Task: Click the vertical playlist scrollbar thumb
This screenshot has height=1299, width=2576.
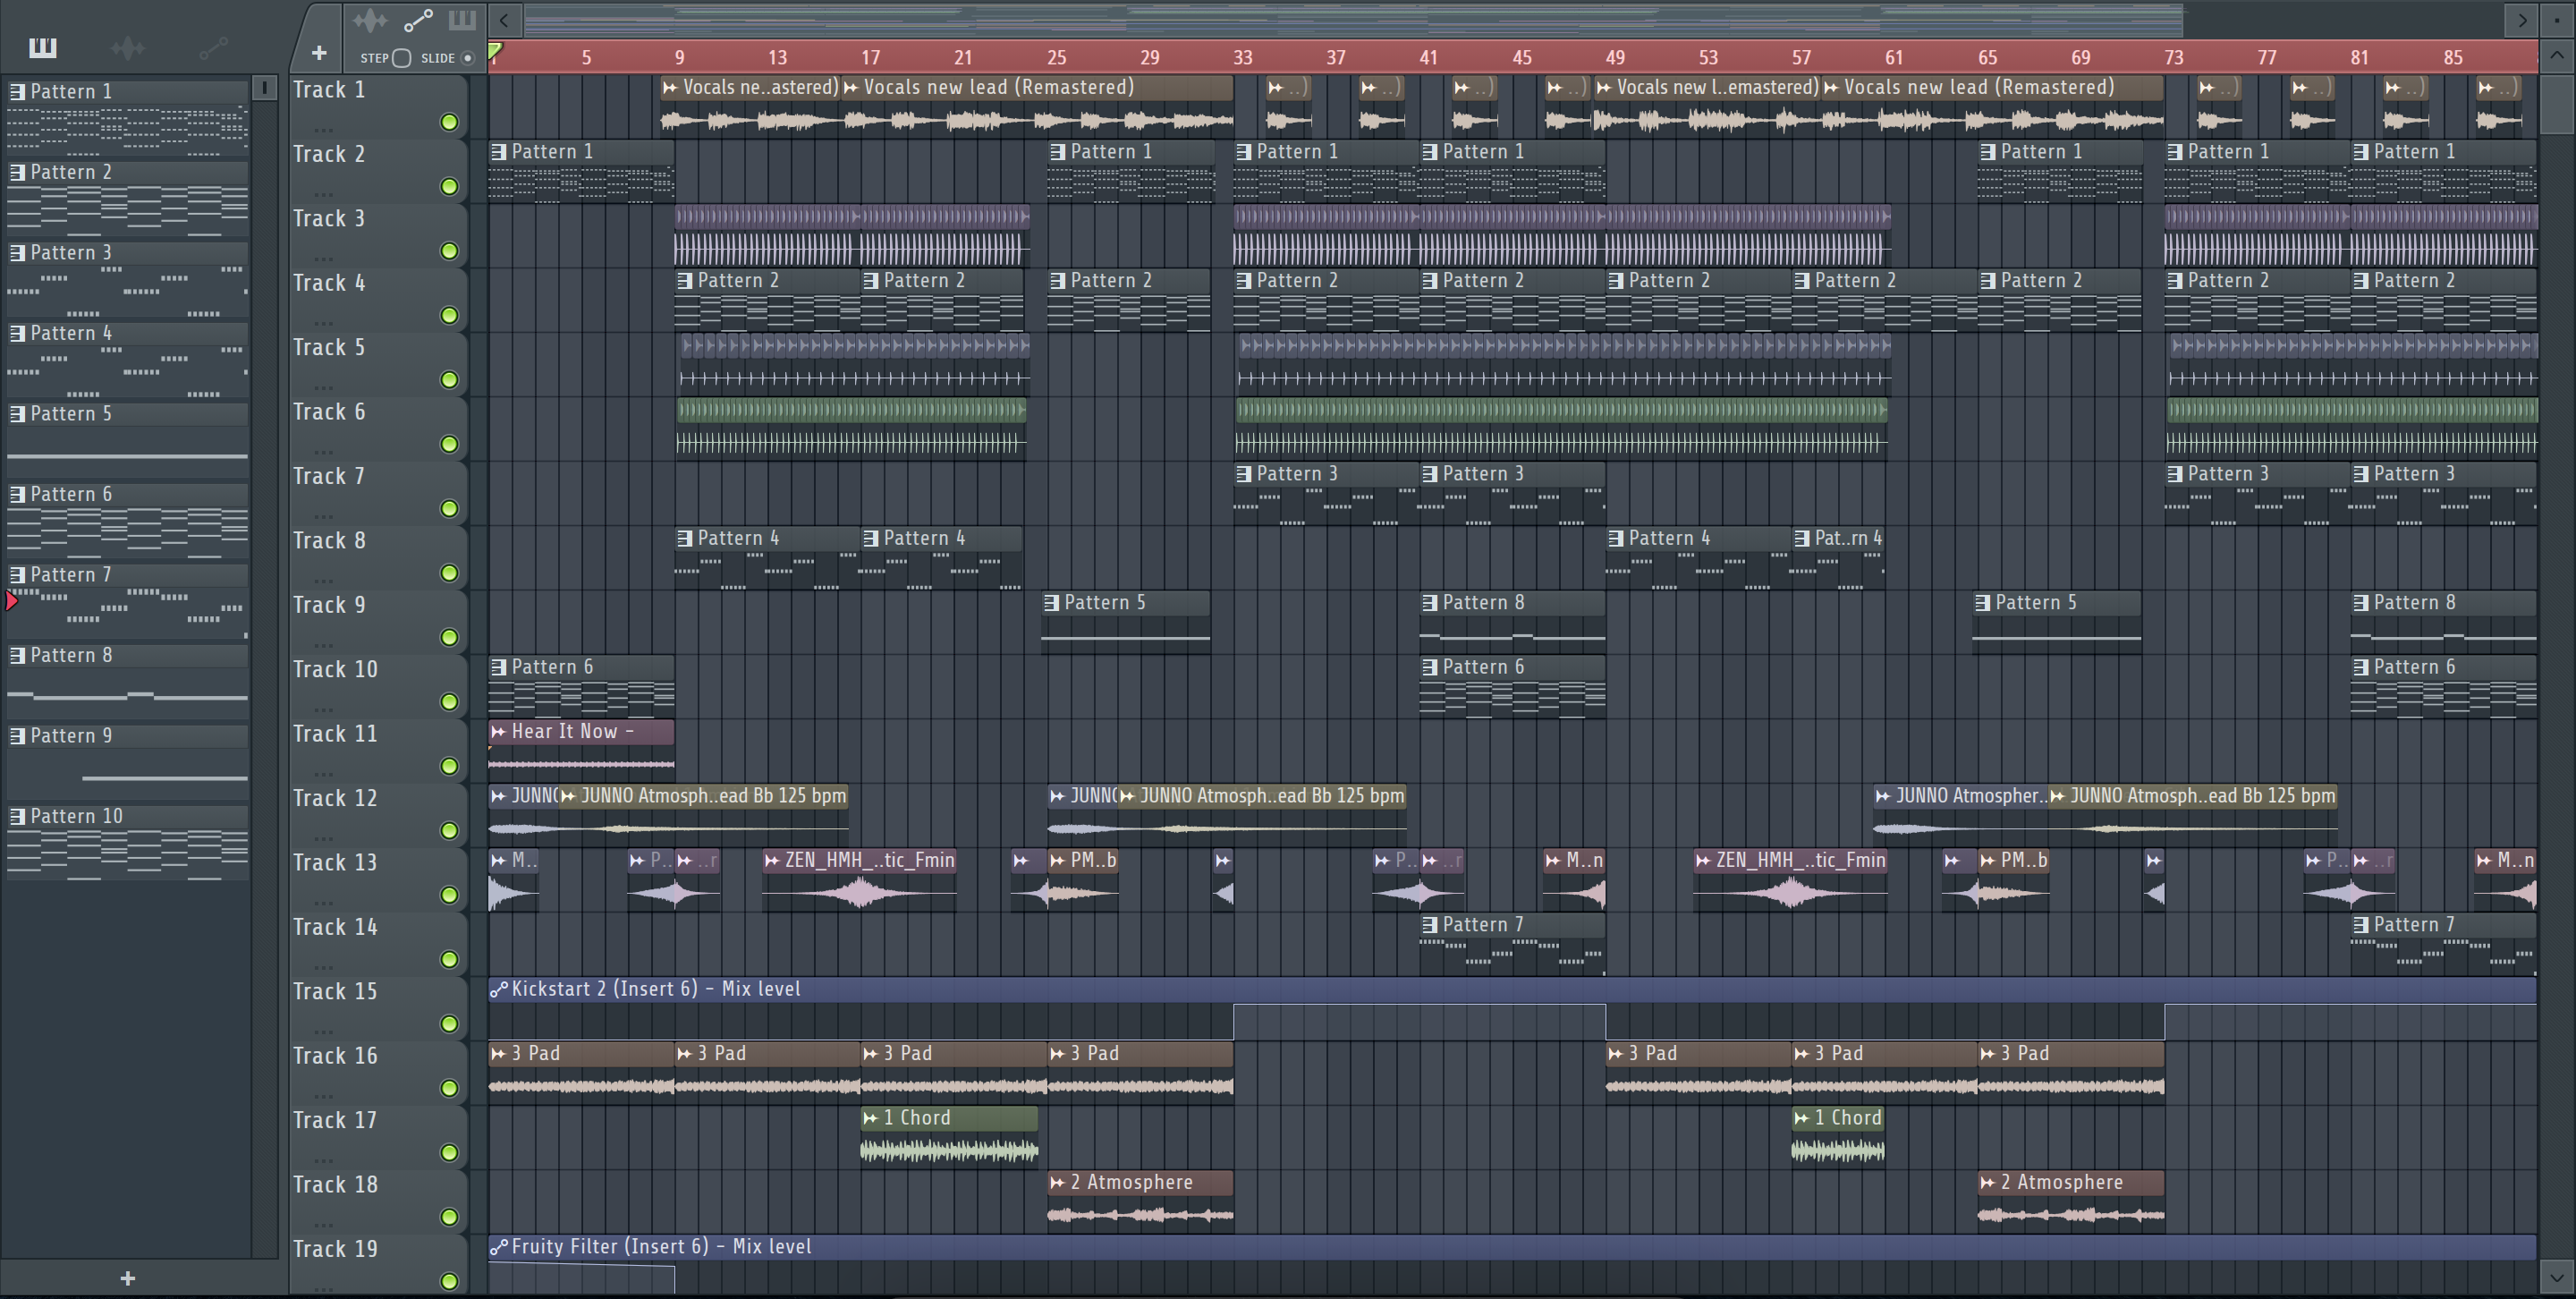Action: pos(2556,102)
